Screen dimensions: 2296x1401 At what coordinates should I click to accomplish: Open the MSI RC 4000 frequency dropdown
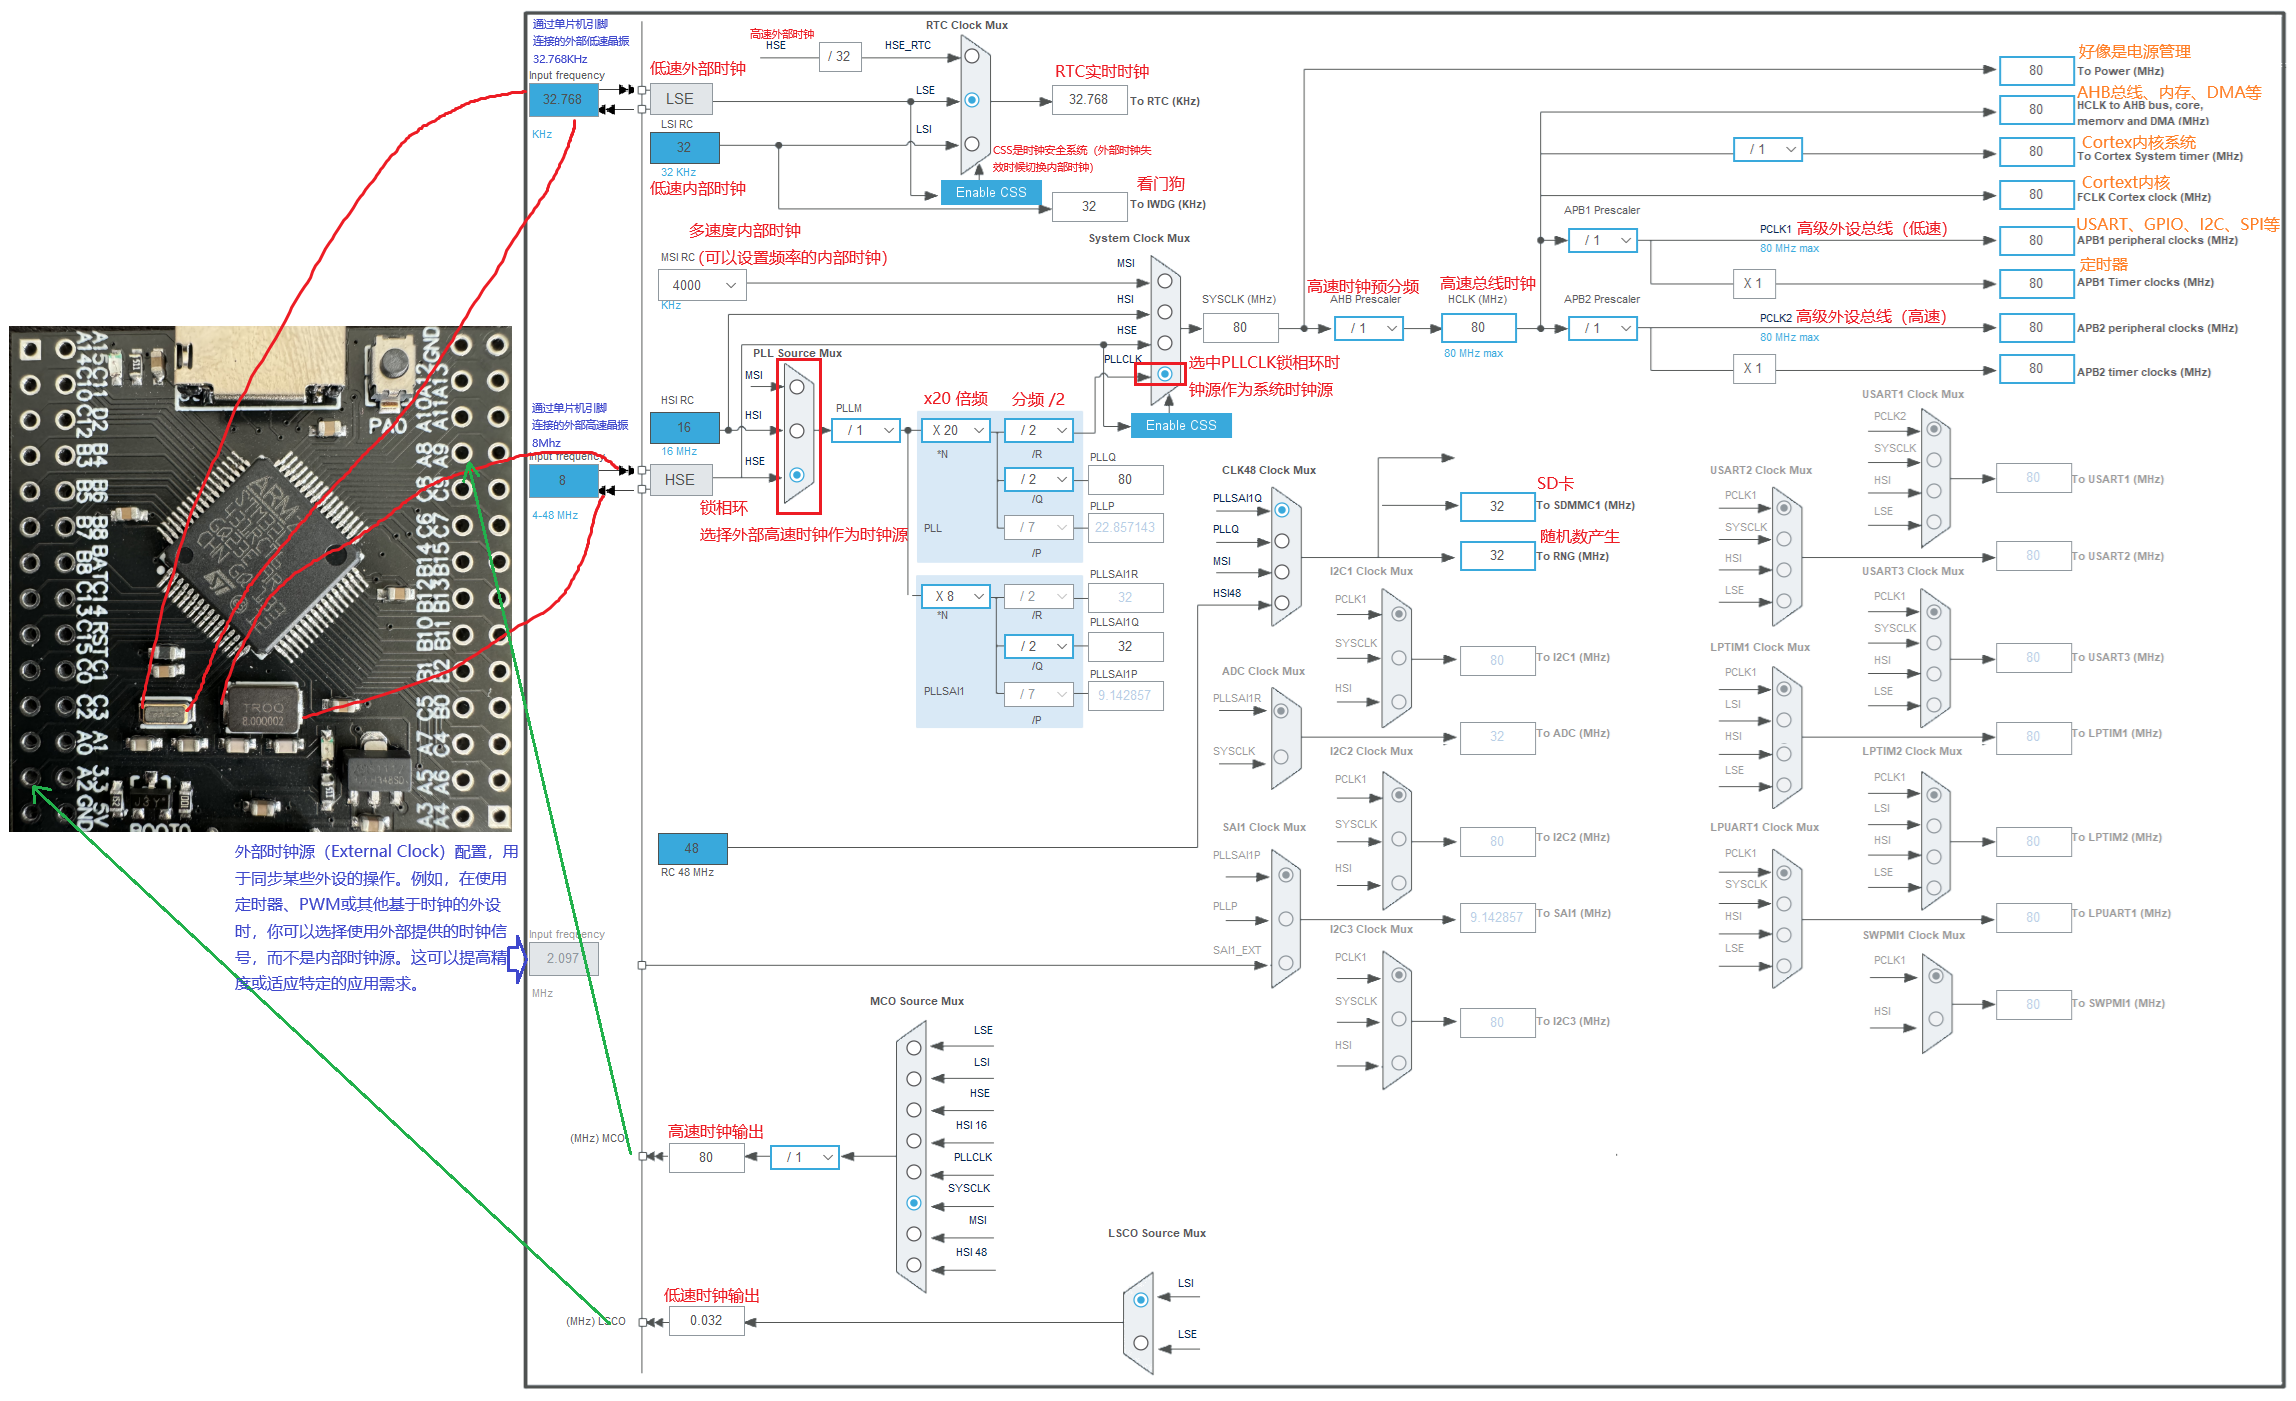click(x=702, y=285)
